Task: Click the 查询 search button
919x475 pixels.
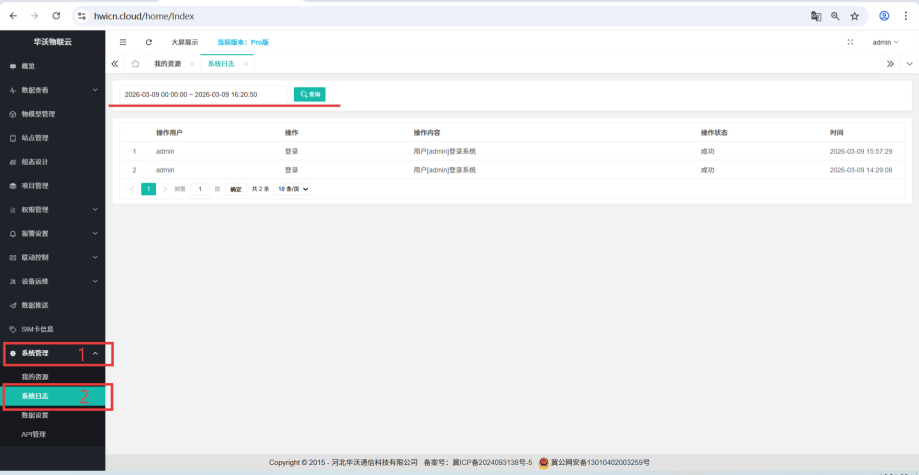Action: [x=310, y=94]
